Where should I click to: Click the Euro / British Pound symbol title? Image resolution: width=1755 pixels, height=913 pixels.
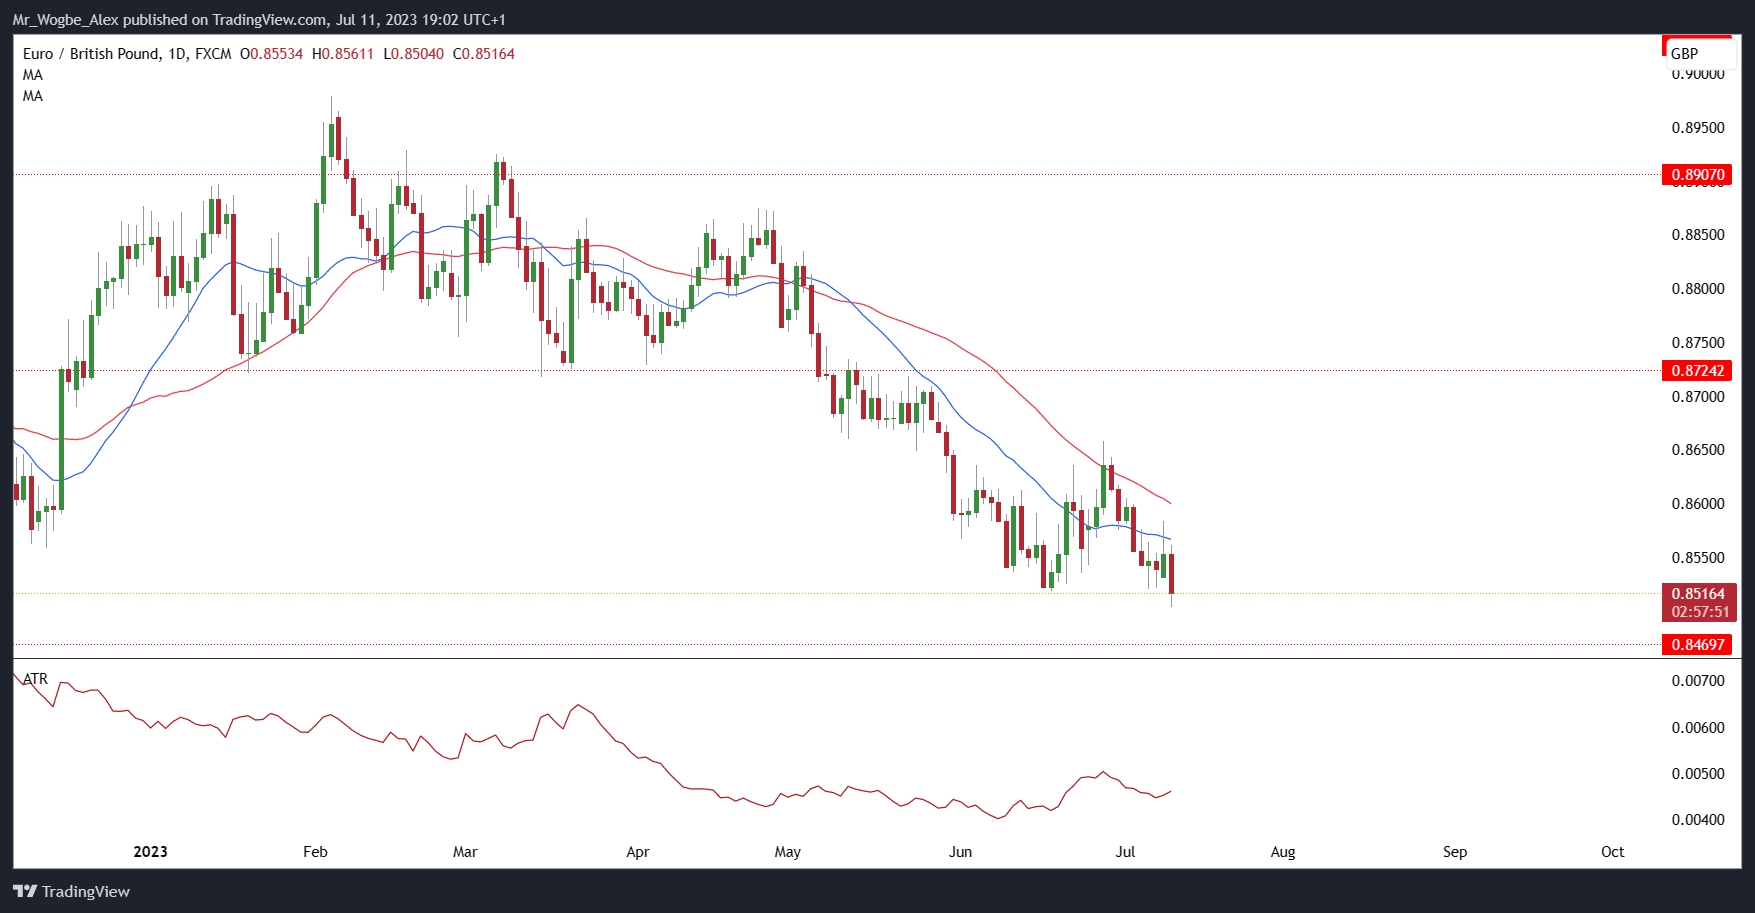tap(91, 54)
